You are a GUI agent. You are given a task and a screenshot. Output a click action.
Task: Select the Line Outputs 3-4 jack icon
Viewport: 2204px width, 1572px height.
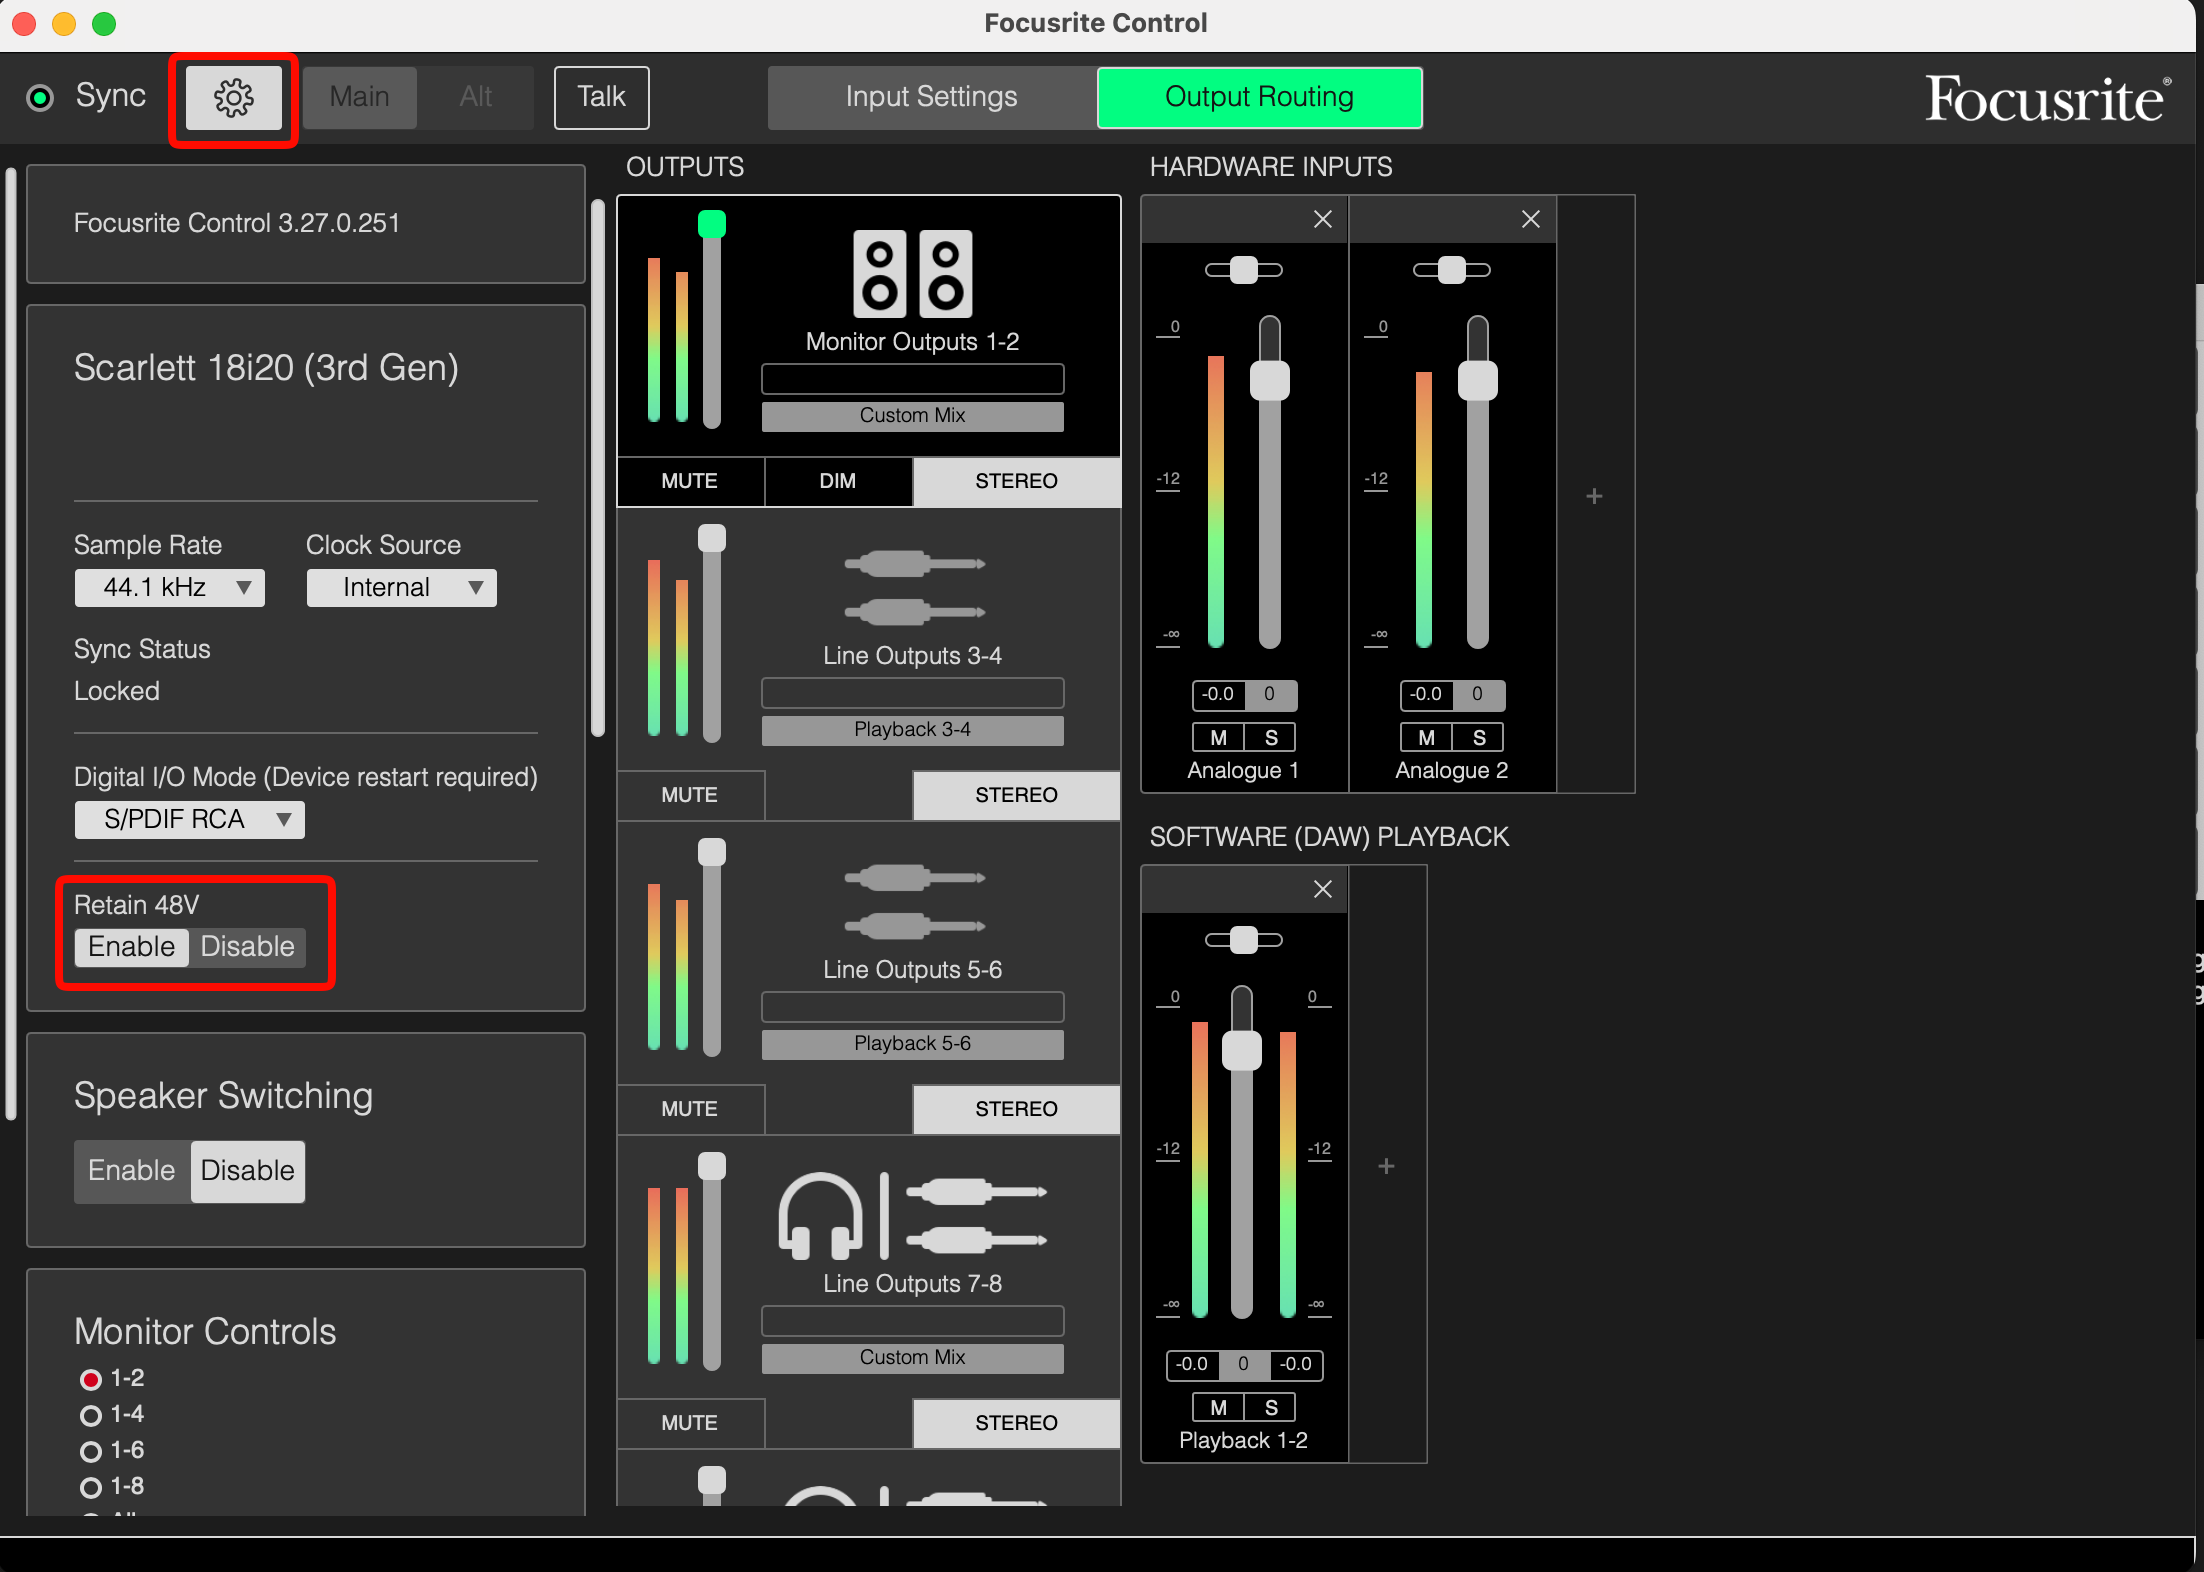pos(914,588)
